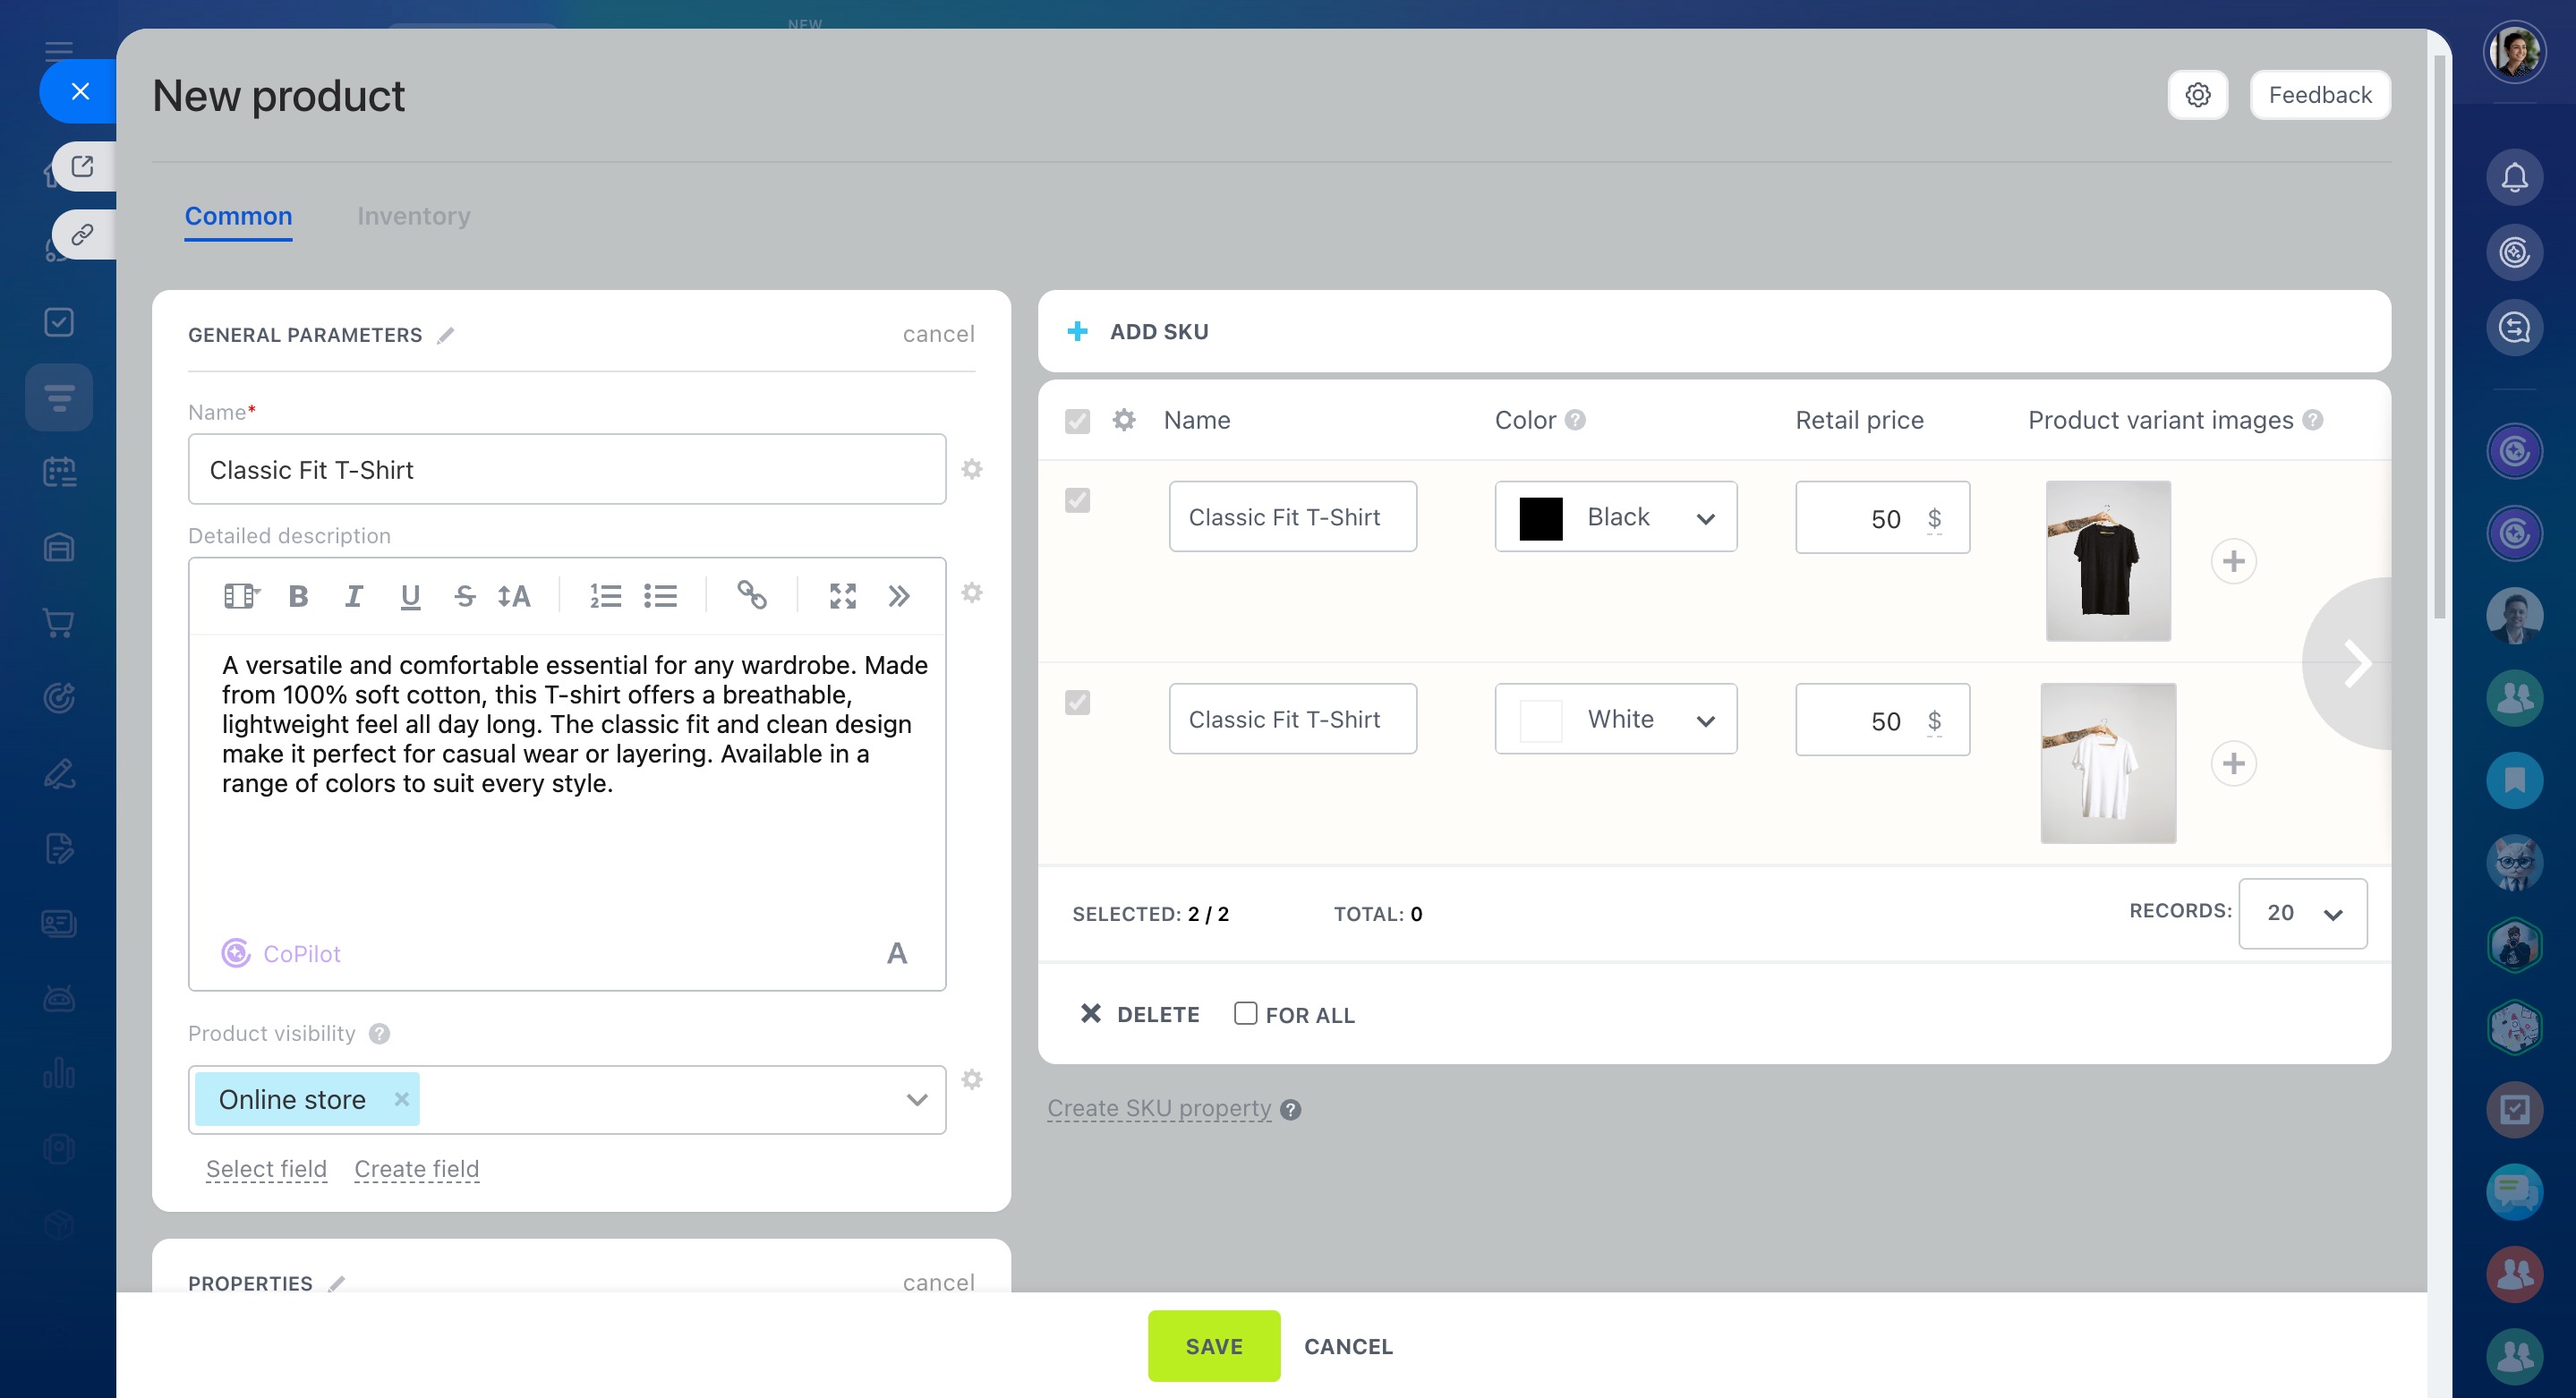Switch to the Inventory tab
Image resolution: width=2576 pixels, height=1398 pixels.
(x=413, y=216)
